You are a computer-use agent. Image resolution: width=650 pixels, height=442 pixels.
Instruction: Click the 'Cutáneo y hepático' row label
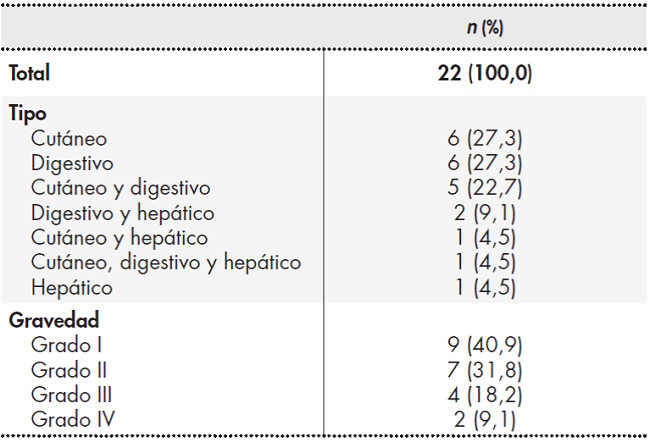119,238
